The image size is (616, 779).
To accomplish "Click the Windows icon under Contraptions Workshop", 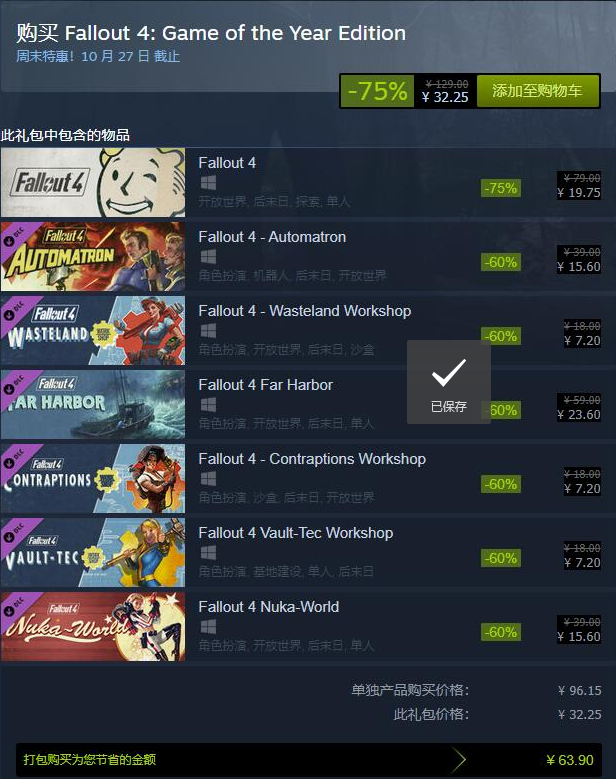I will [208, 479].
